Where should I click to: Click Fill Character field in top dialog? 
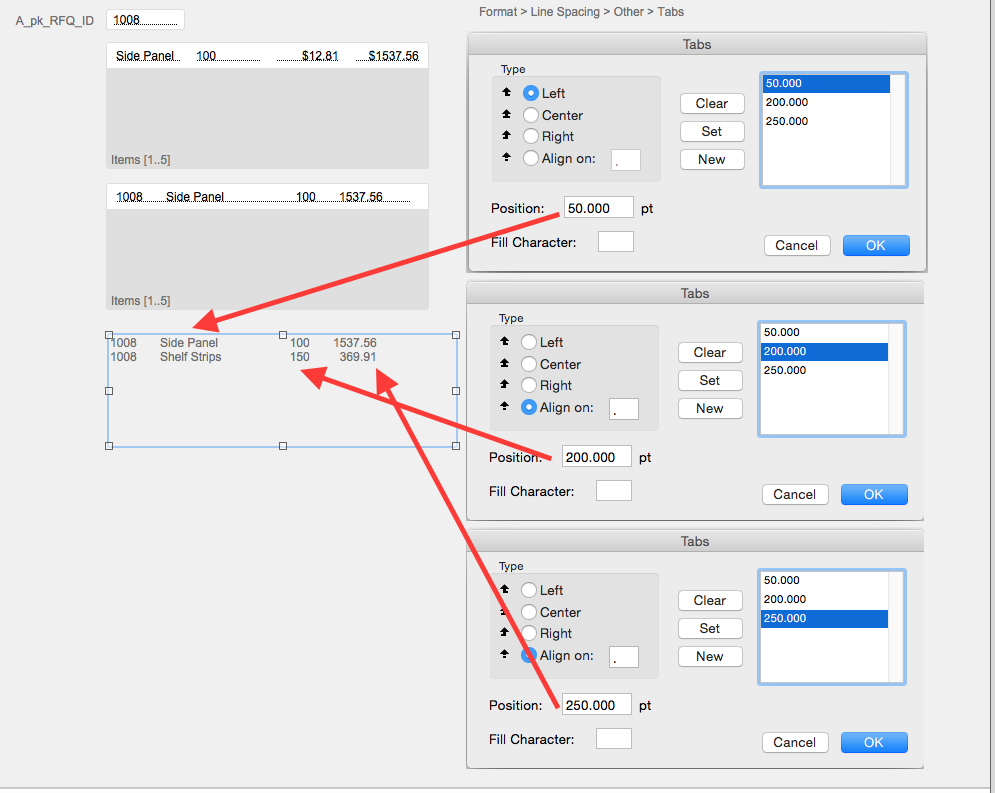pos(616,242)
